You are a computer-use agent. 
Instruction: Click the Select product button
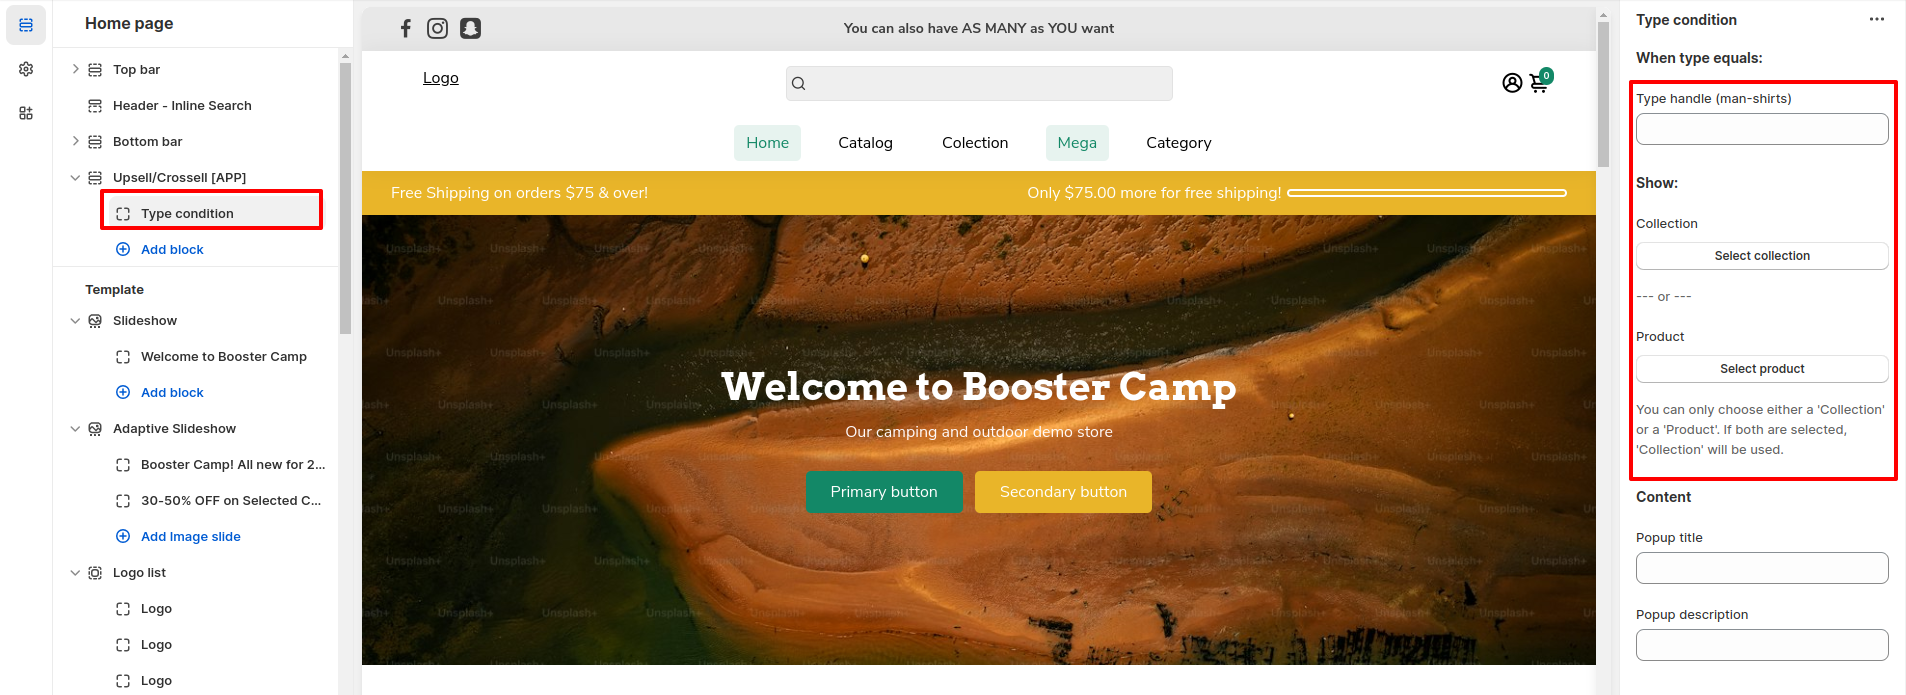(1762, 369)
